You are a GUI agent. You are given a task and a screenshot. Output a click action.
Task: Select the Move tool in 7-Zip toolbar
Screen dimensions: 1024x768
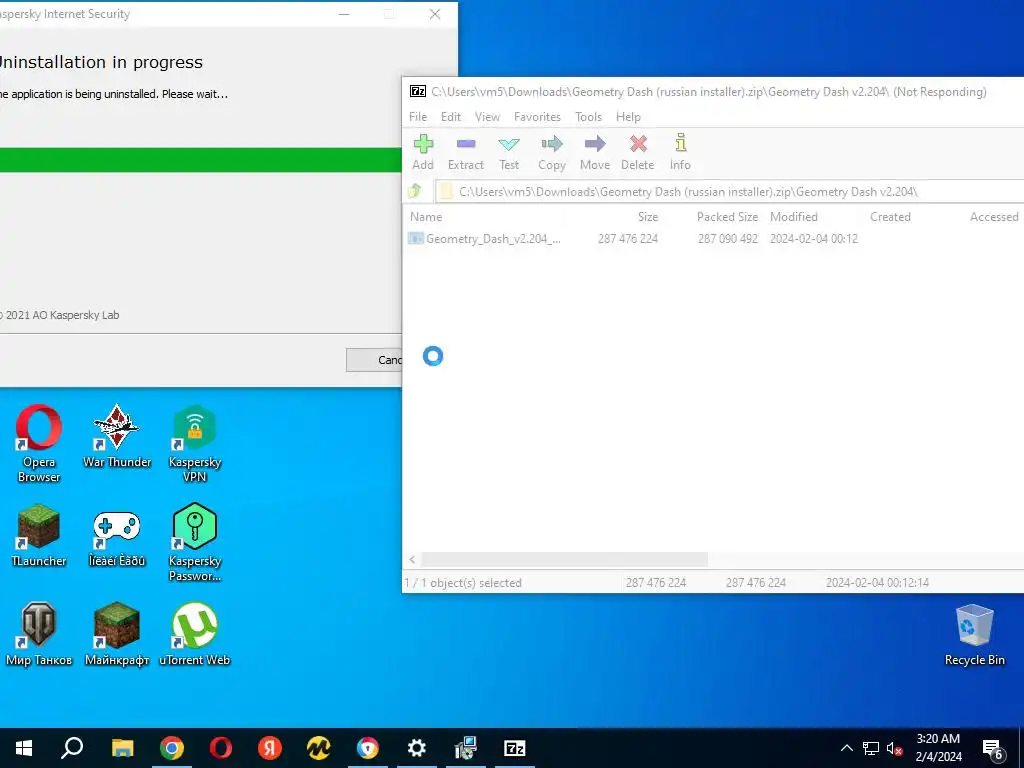click(595, 152)
